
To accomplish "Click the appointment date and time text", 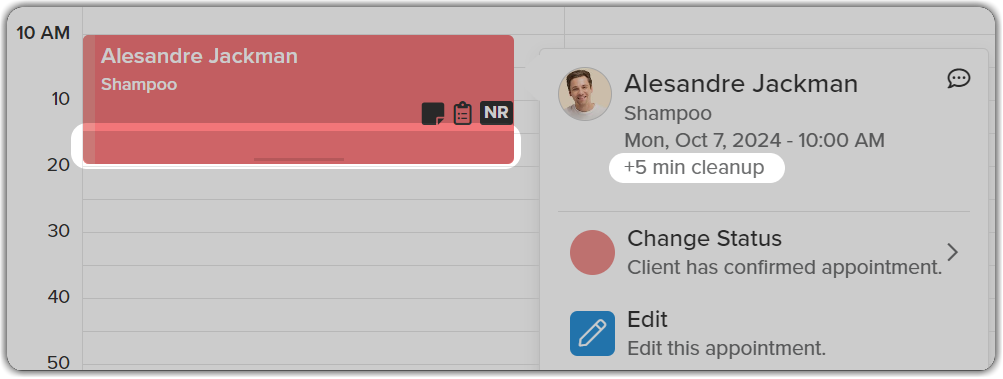I will pos(754,140).
